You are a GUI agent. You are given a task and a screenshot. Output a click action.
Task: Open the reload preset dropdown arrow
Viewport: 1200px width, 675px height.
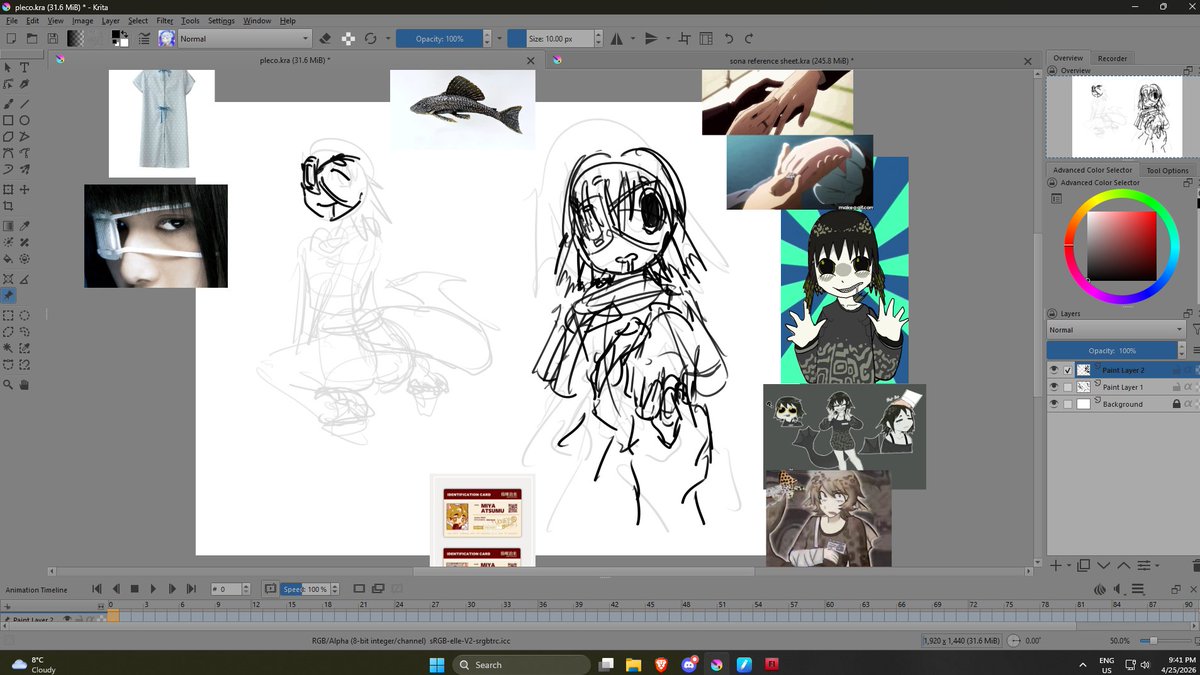[x=387, y=39]
